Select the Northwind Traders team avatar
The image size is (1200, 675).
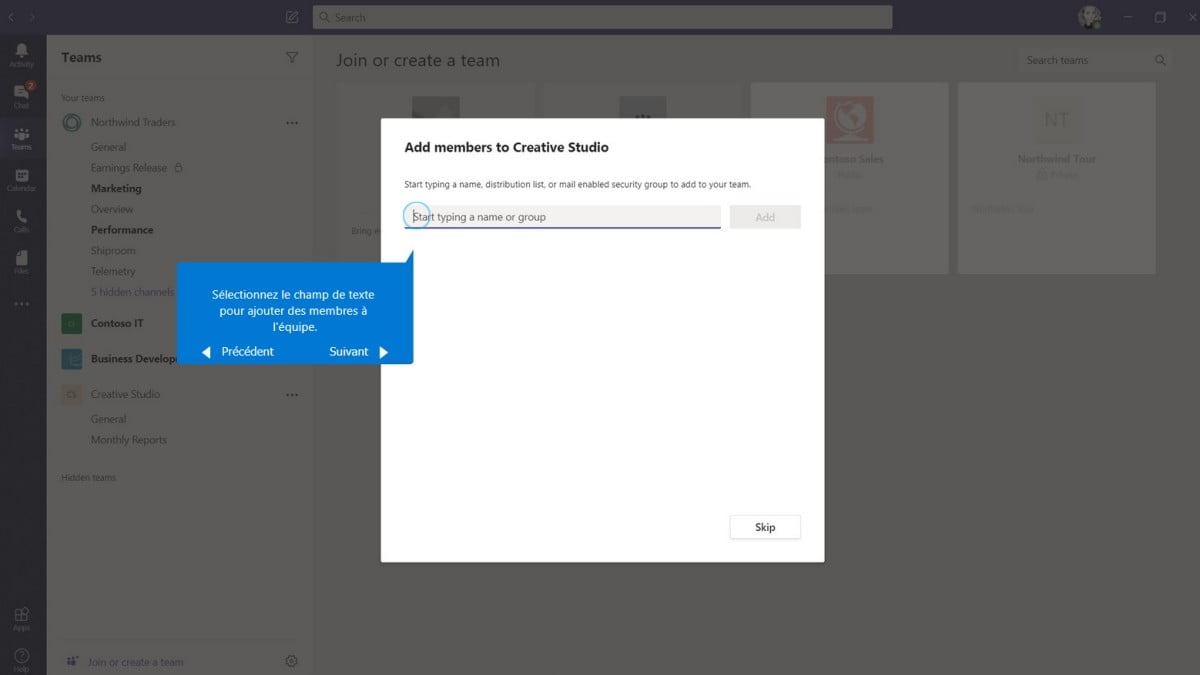pyautogui.click(x=72, y=123)
